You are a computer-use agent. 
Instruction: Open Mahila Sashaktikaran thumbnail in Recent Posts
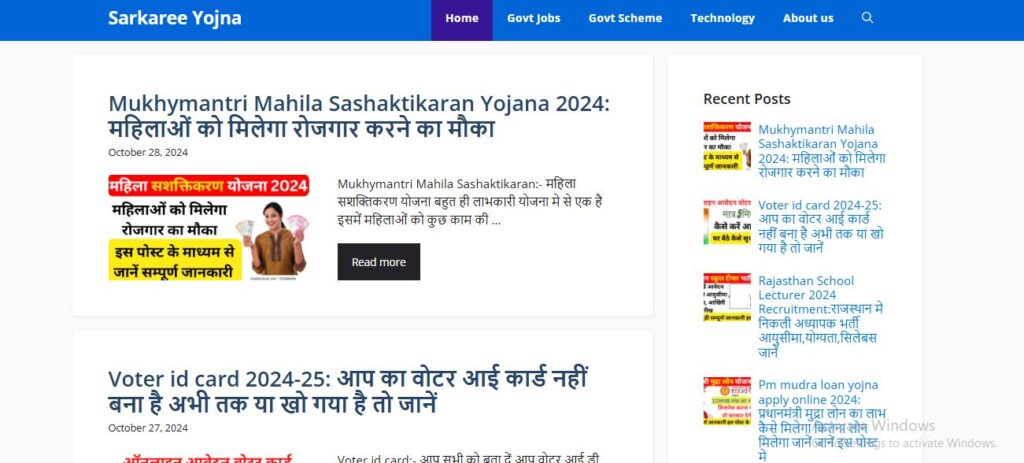(x=727, y=146)
